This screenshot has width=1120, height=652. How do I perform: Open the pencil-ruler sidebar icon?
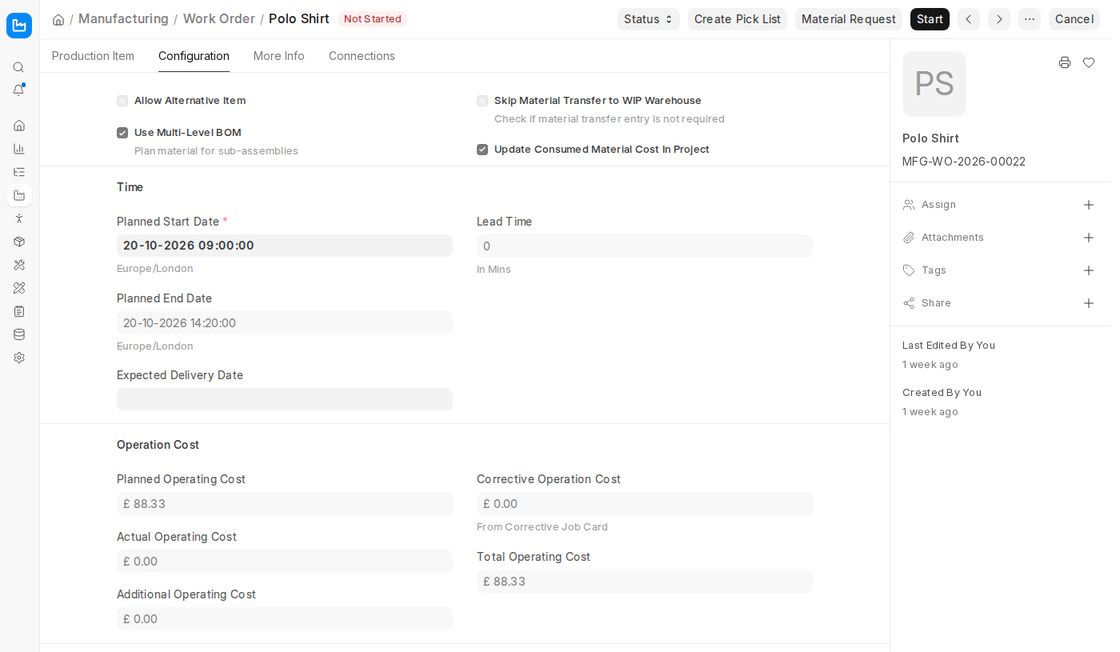point(19,288)
